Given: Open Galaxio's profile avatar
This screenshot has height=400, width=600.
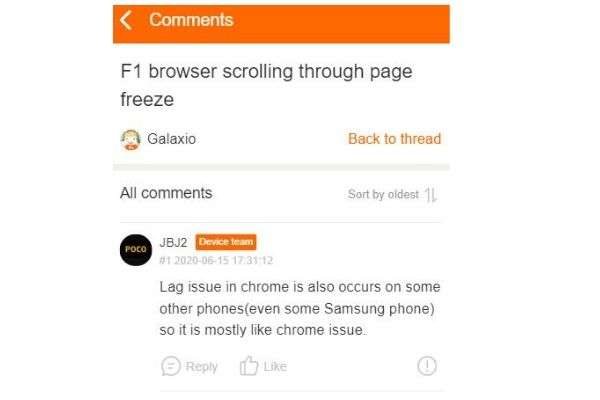Looking at the screenshot, I should (x=131, y=139).
